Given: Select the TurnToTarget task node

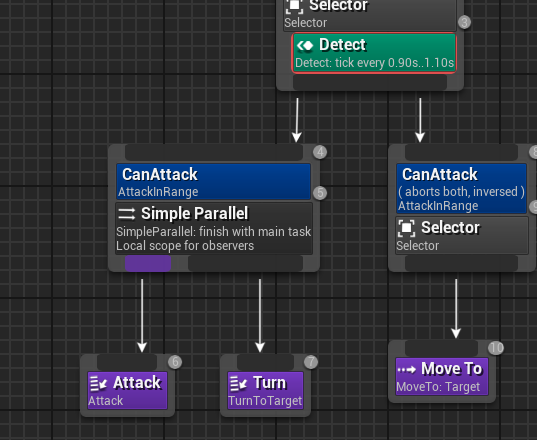Looking at the screenshot, I should [265, 390].
